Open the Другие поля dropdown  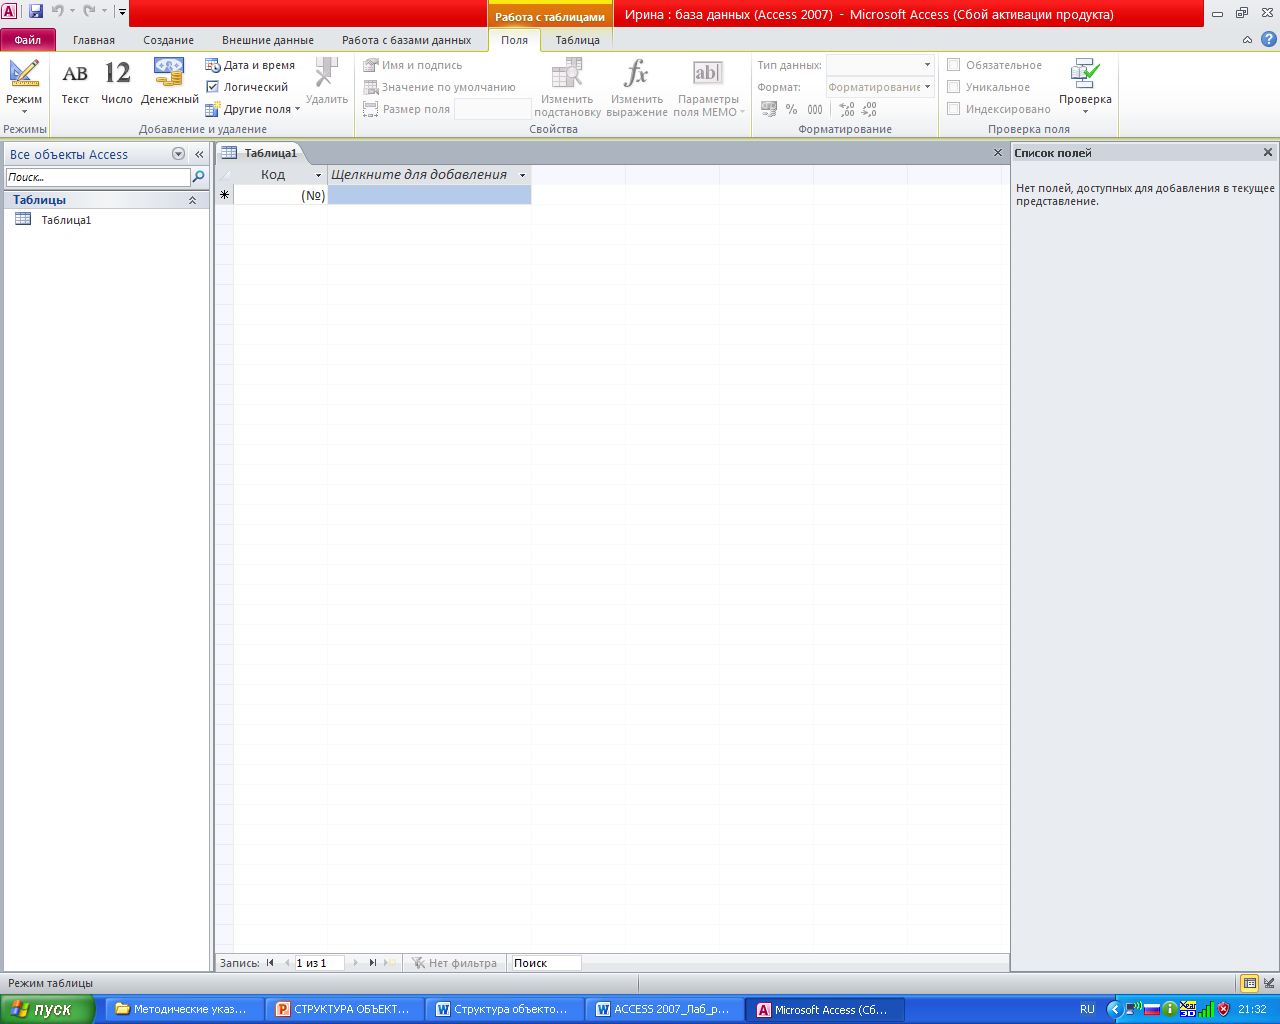[x=253, y=109]
